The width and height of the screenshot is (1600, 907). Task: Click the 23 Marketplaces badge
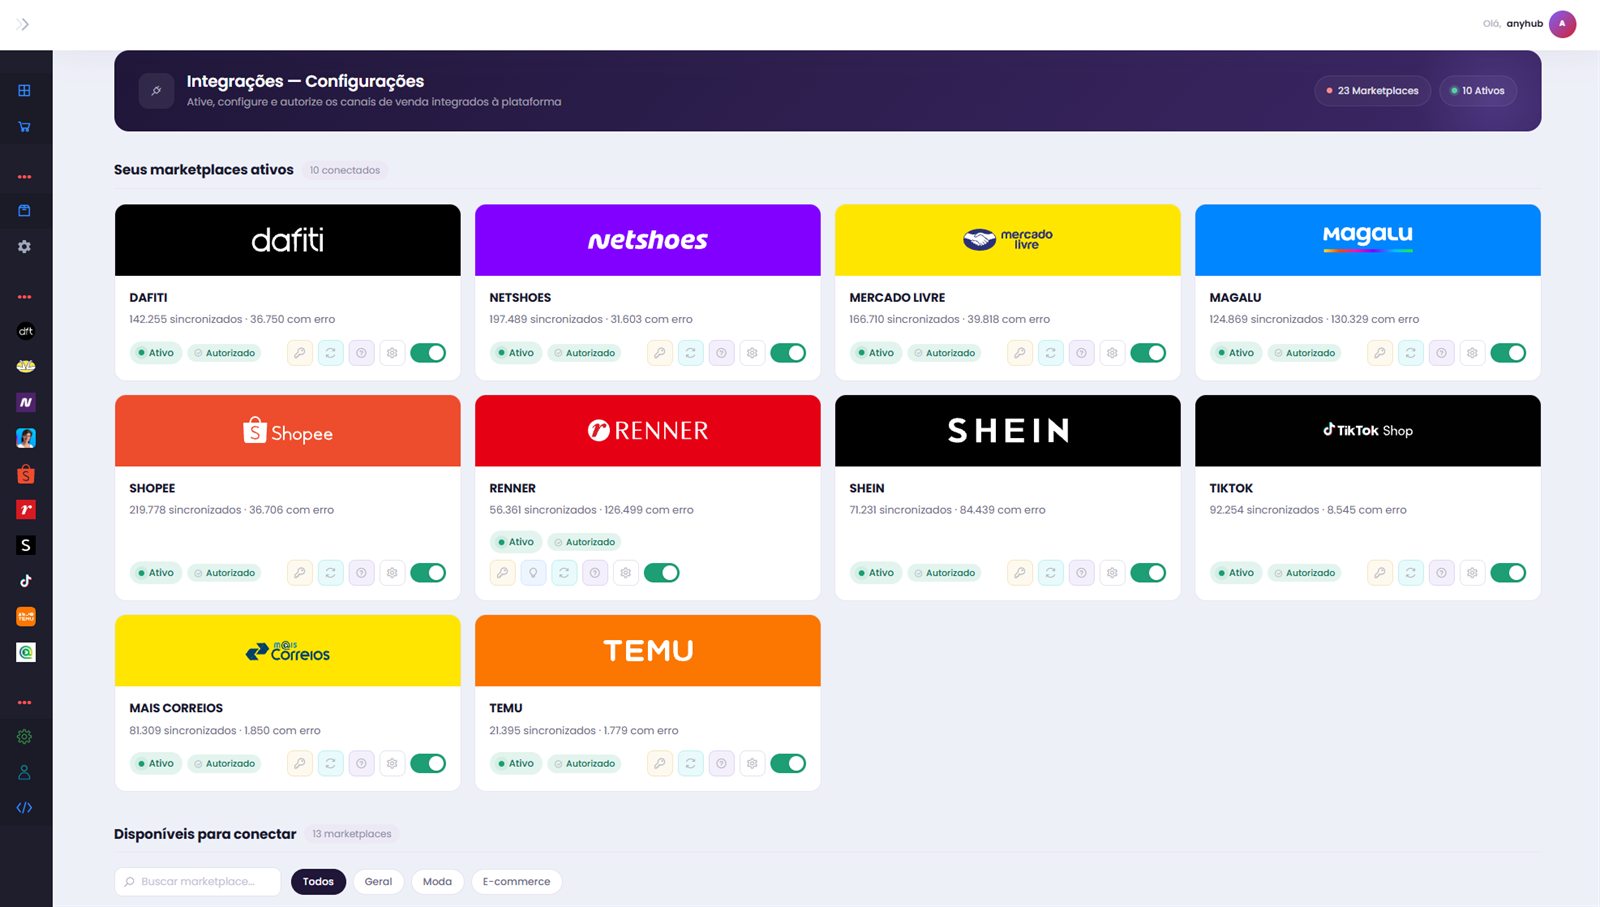point(1372,91)
